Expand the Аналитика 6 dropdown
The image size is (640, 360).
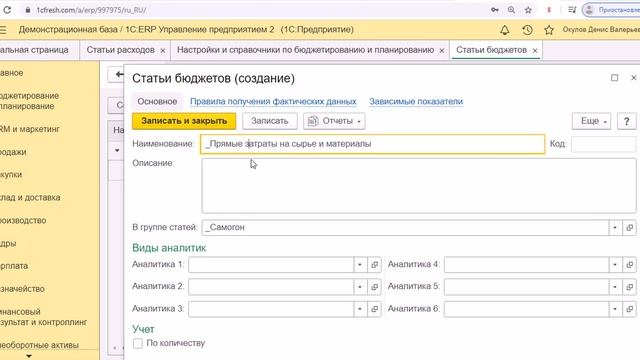615,309
